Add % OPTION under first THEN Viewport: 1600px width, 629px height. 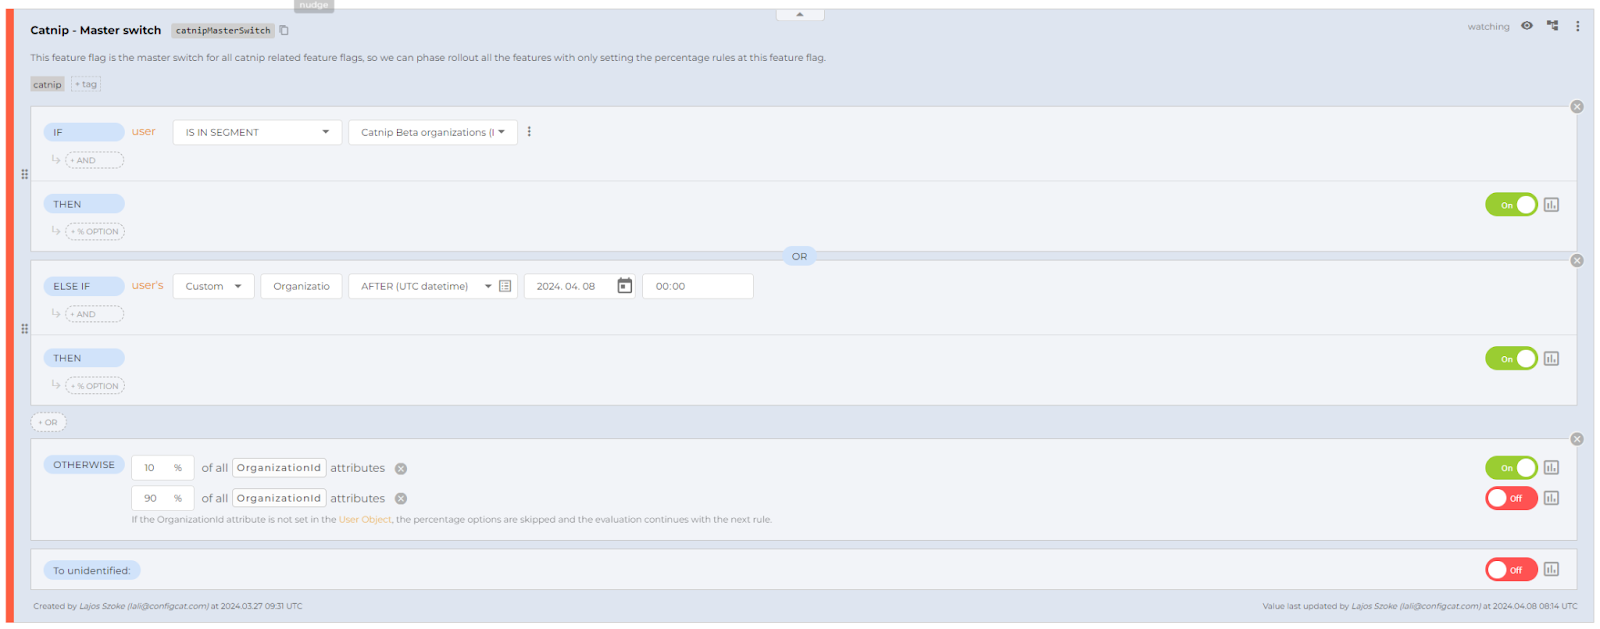coord(95,231)
